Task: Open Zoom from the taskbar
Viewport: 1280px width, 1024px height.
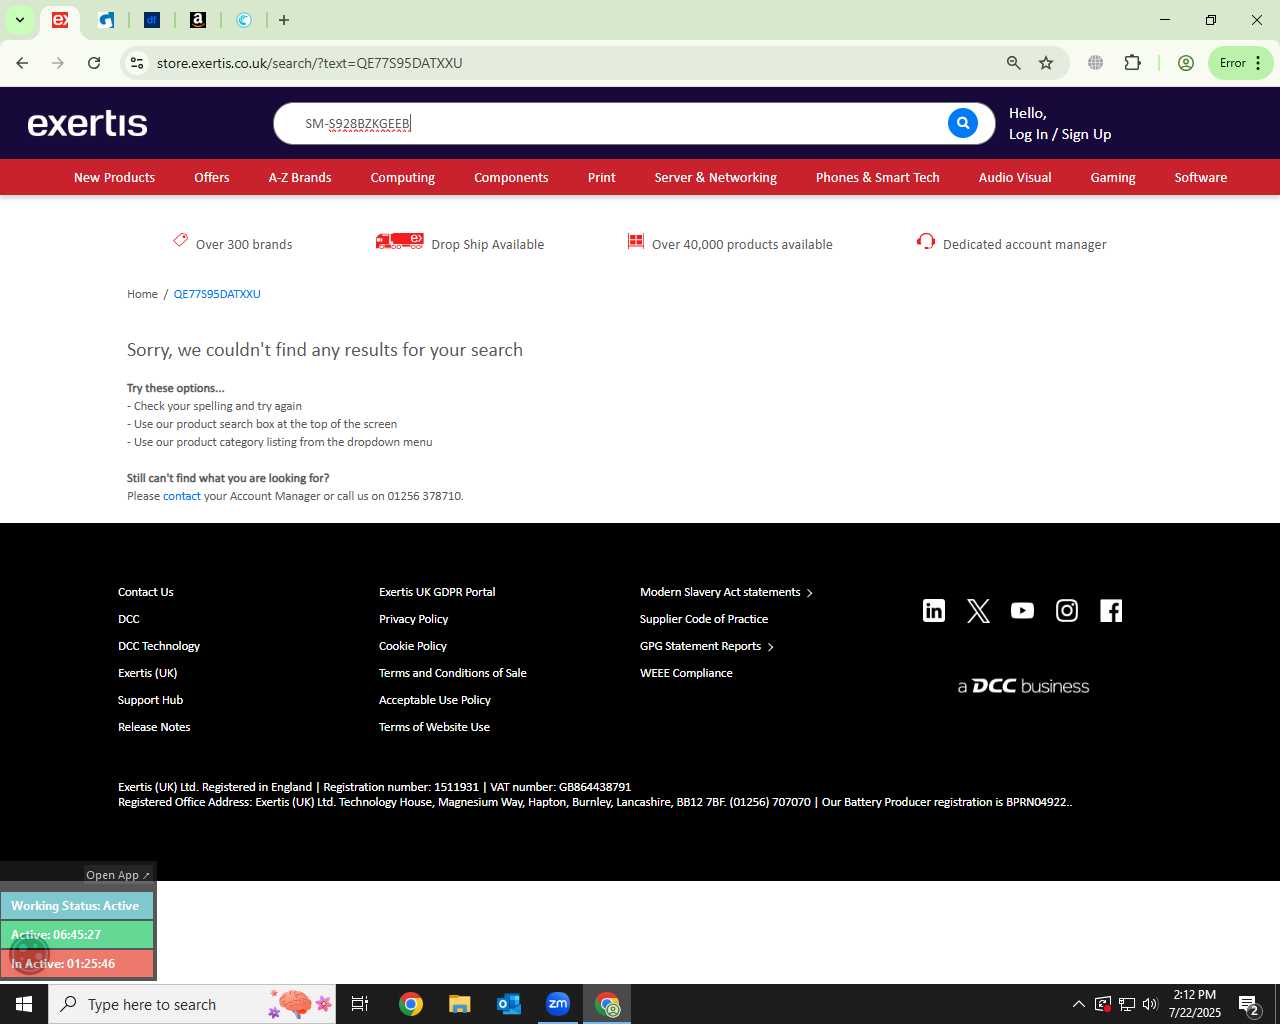Action: click(x=558, y=1004)
